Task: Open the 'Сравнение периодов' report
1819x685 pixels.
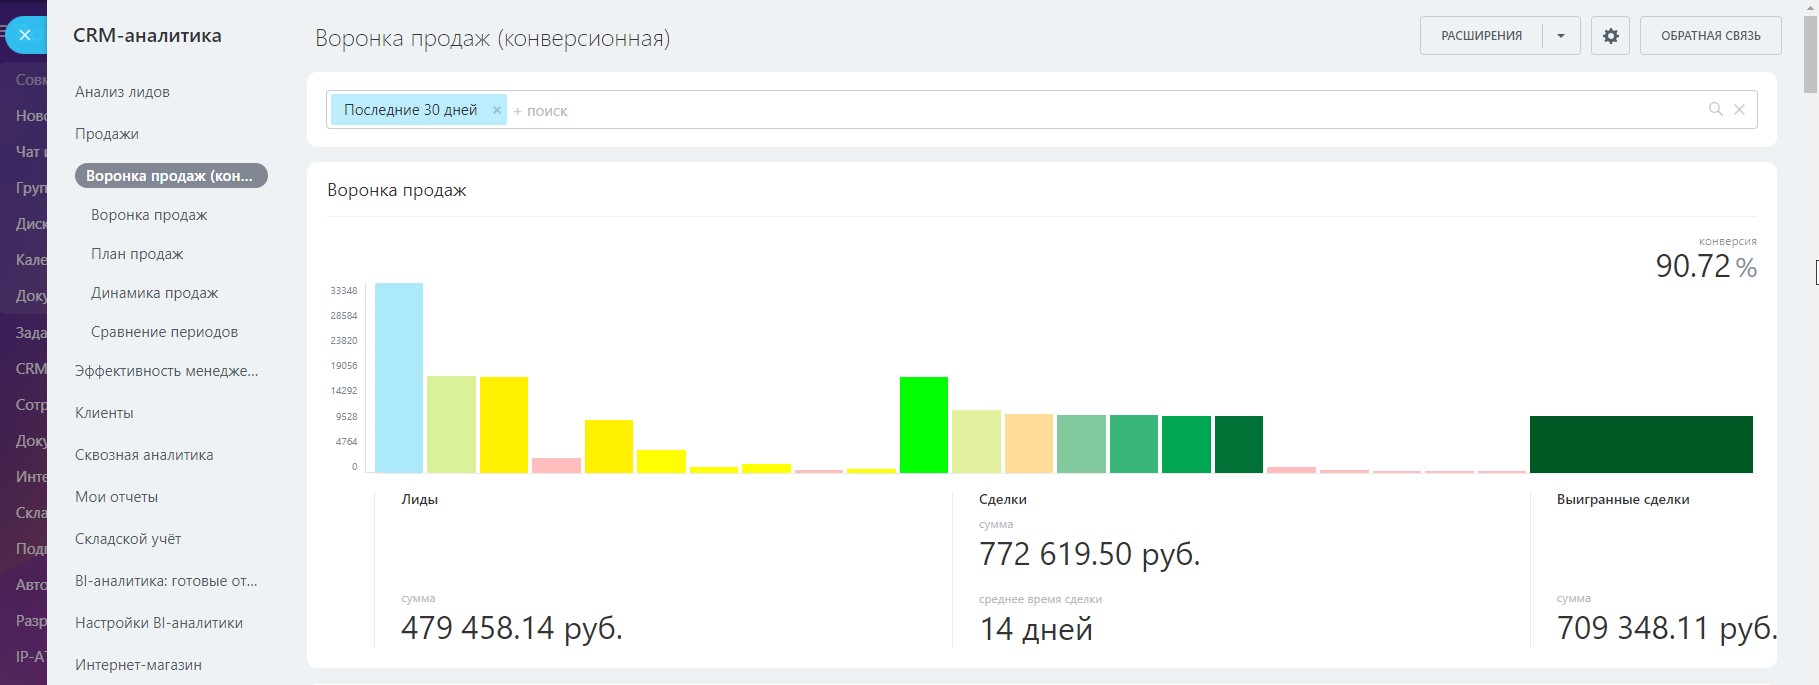Action: coord(164,332)
